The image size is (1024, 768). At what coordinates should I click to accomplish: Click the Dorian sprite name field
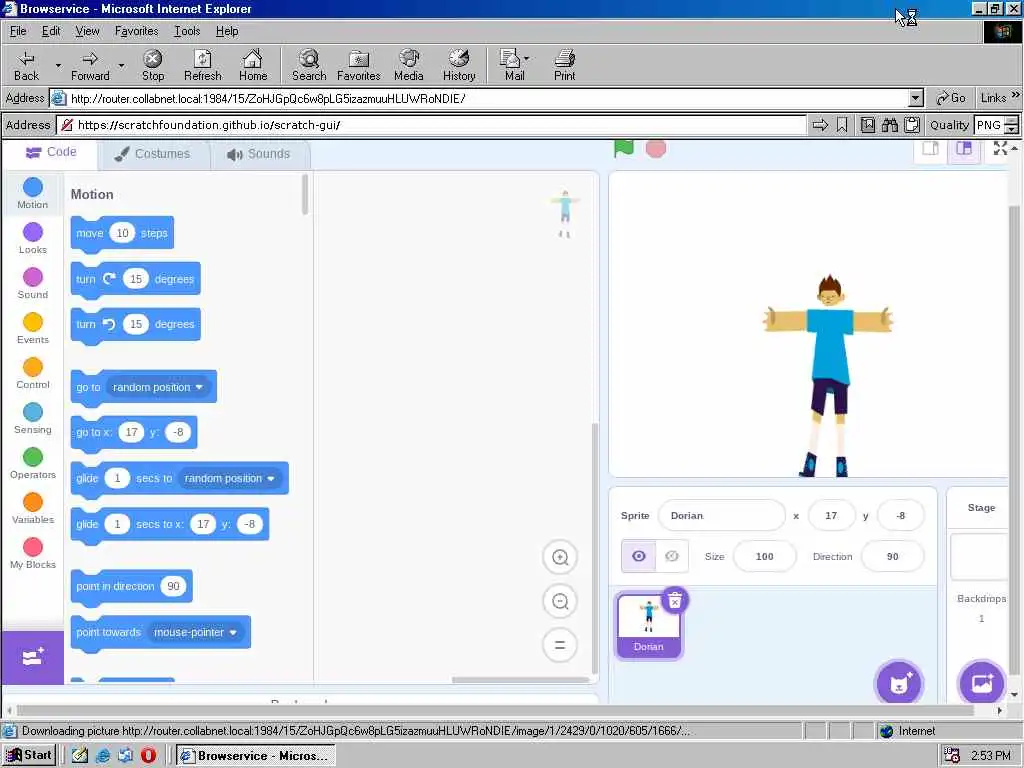[722, 515]
